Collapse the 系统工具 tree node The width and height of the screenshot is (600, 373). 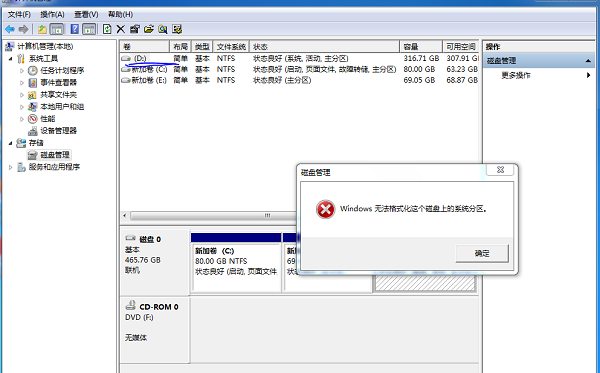coord(11,59)
